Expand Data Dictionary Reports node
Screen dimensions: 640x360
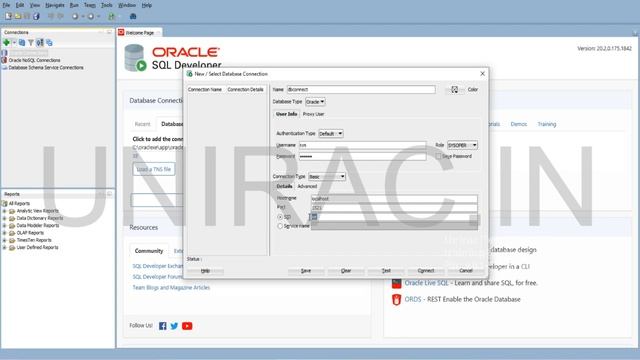(4, 218)
